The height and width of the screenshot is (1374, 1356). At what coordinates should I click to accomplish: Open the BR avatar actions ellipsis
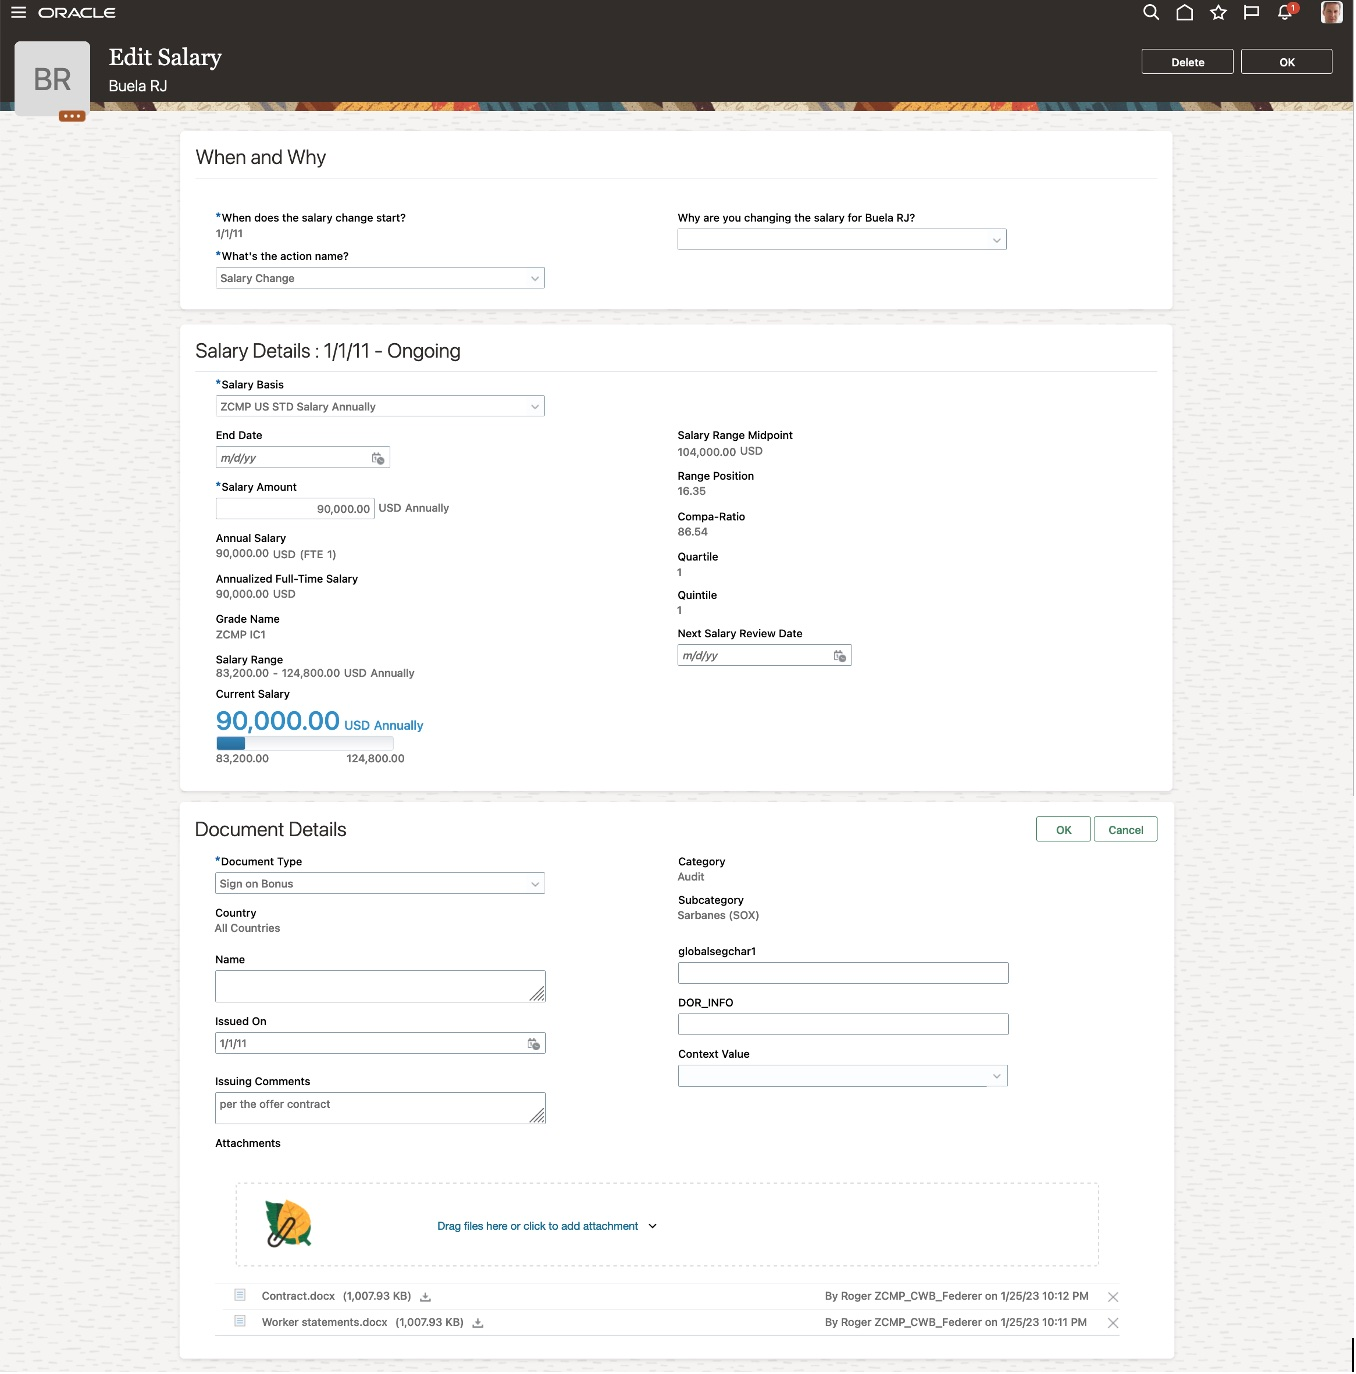[x=72, y=116]
